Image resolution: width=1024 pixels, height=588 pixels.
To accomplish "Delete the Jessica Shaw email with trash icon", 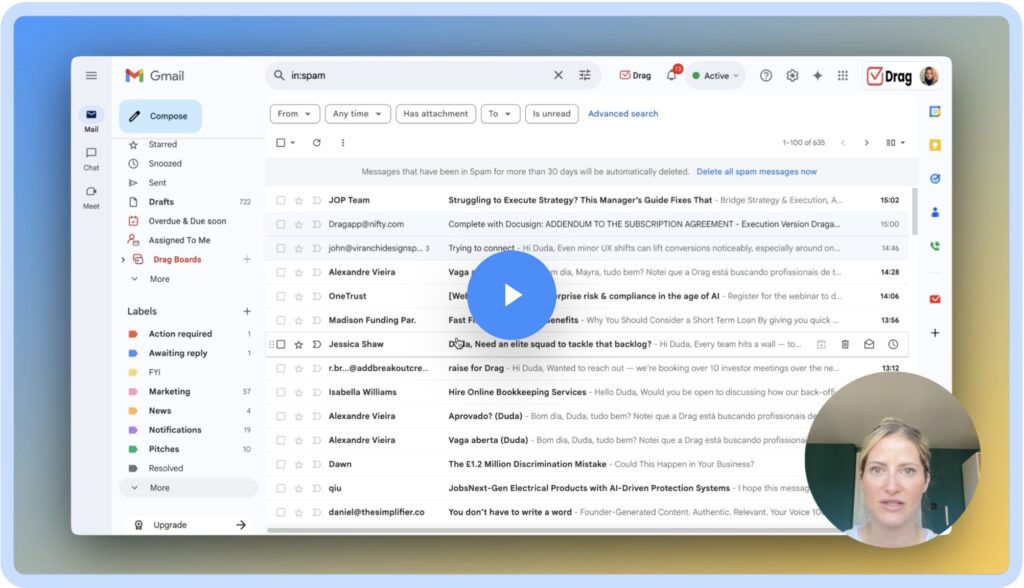I will (845, 344).
